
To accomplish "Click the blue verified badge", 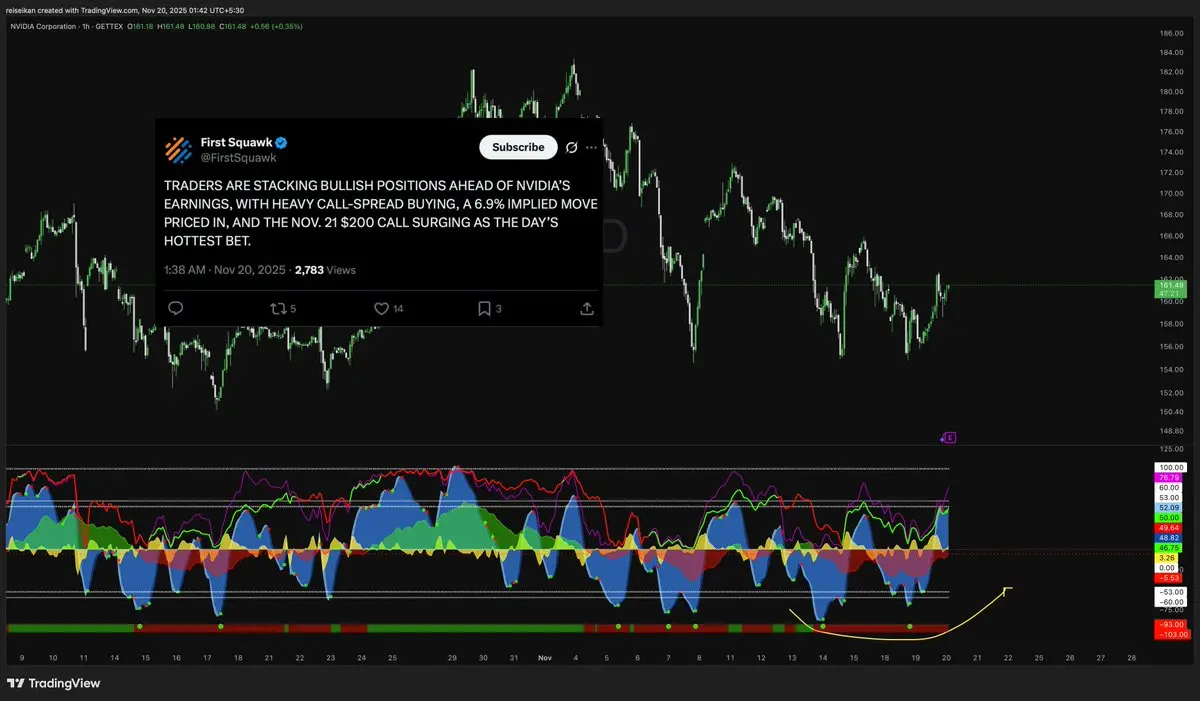I will pos(282,142).
